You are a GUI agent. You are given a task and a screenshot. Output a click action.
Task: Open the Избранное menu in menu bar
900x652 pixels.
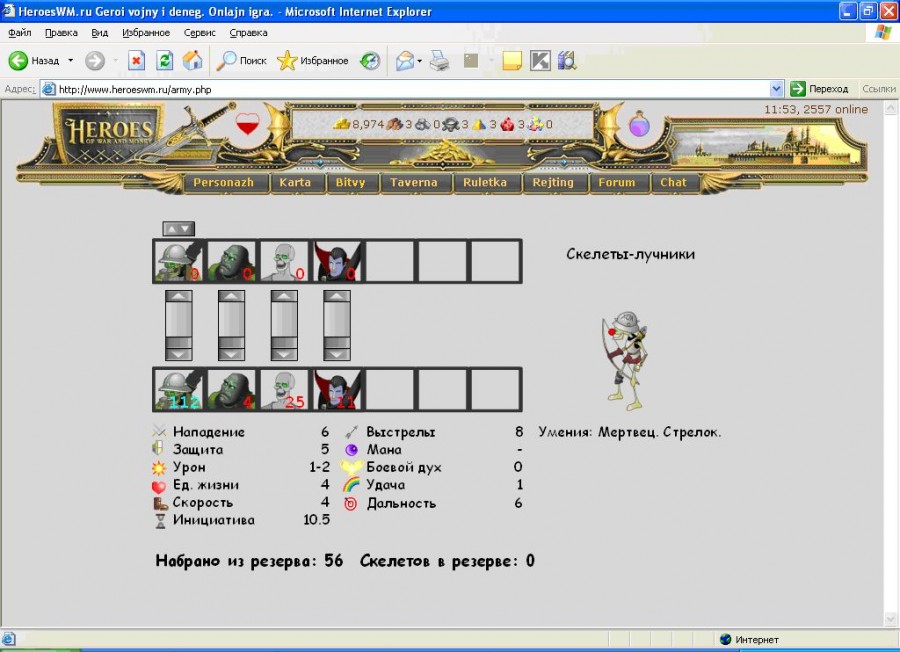146,33
